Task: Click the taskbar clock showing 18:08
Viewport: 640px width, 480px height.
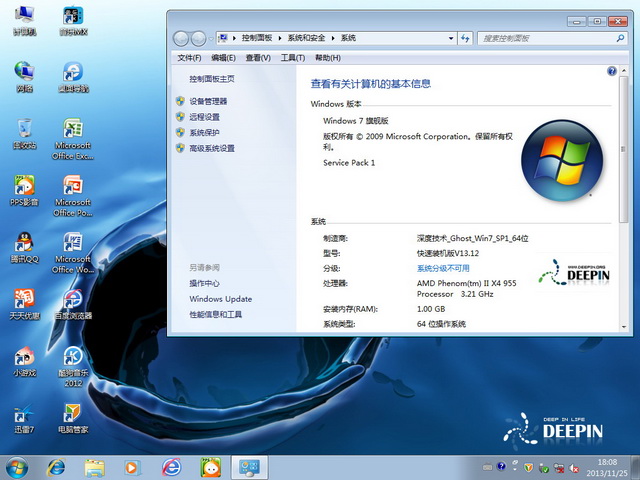Action: click(607, 468)
